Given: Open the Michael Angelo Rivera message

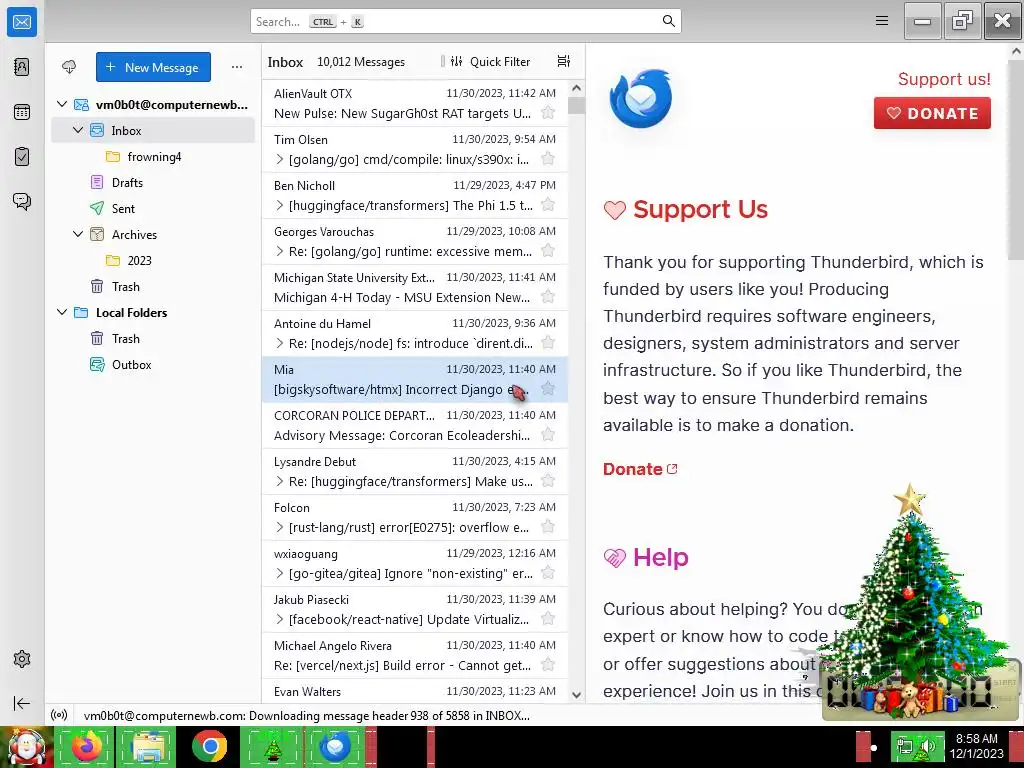Looking at the screenshot, I should tap(415, 656).
